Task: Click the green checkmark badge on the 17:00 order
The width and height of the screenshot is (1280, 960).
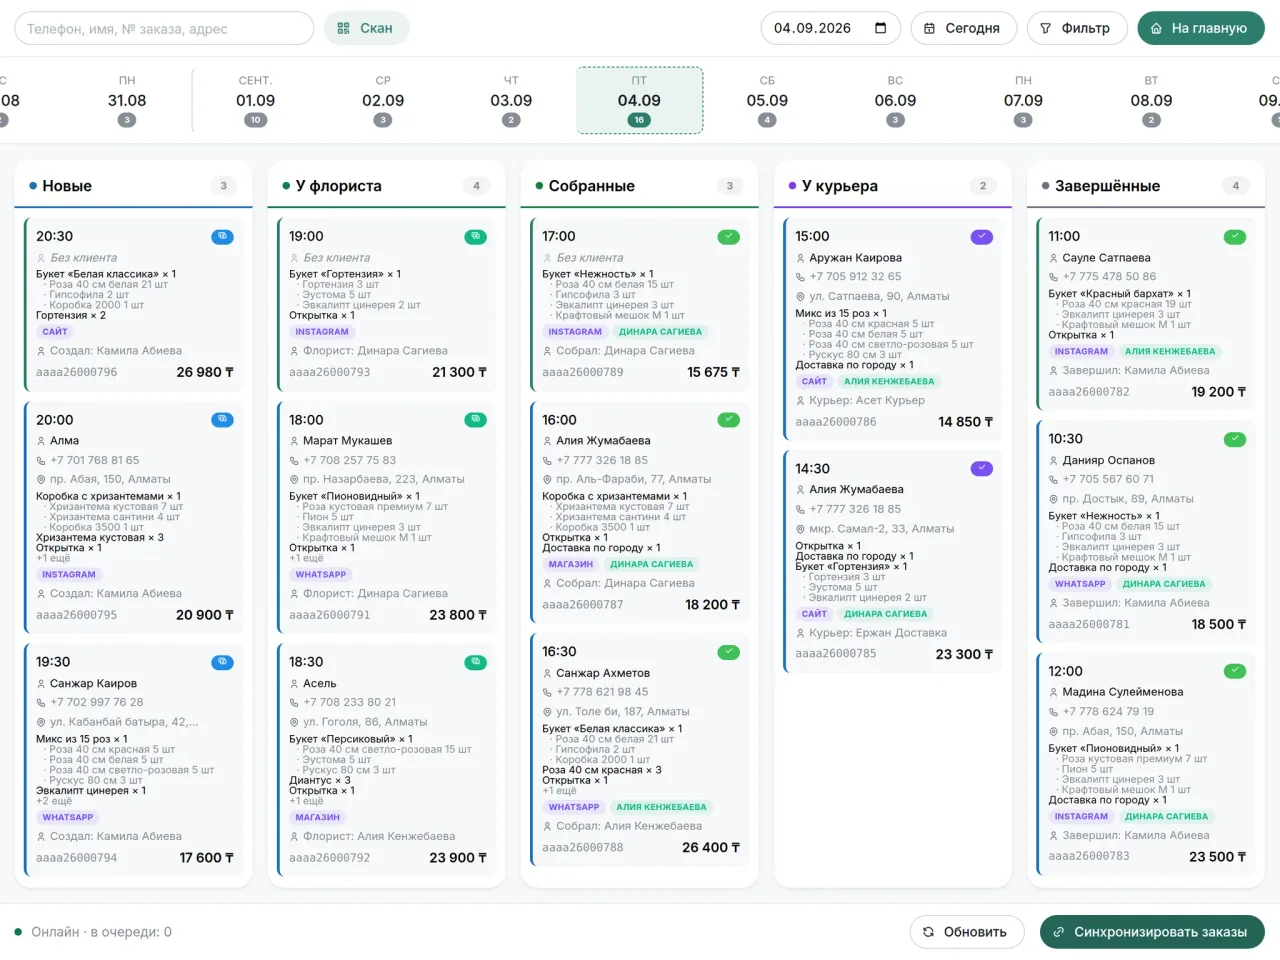Action: 729,237
